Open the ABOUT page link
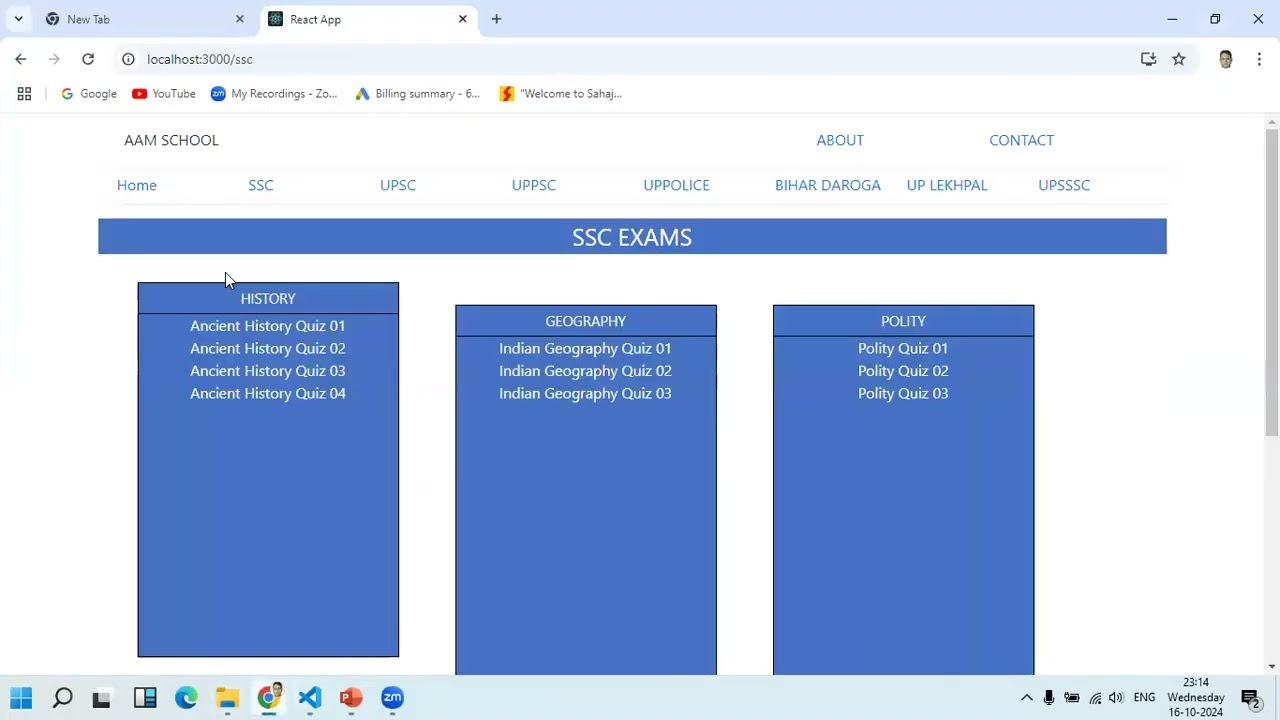Image resolution: width=1280 pixels, height=720 pixels. point(840,140)
